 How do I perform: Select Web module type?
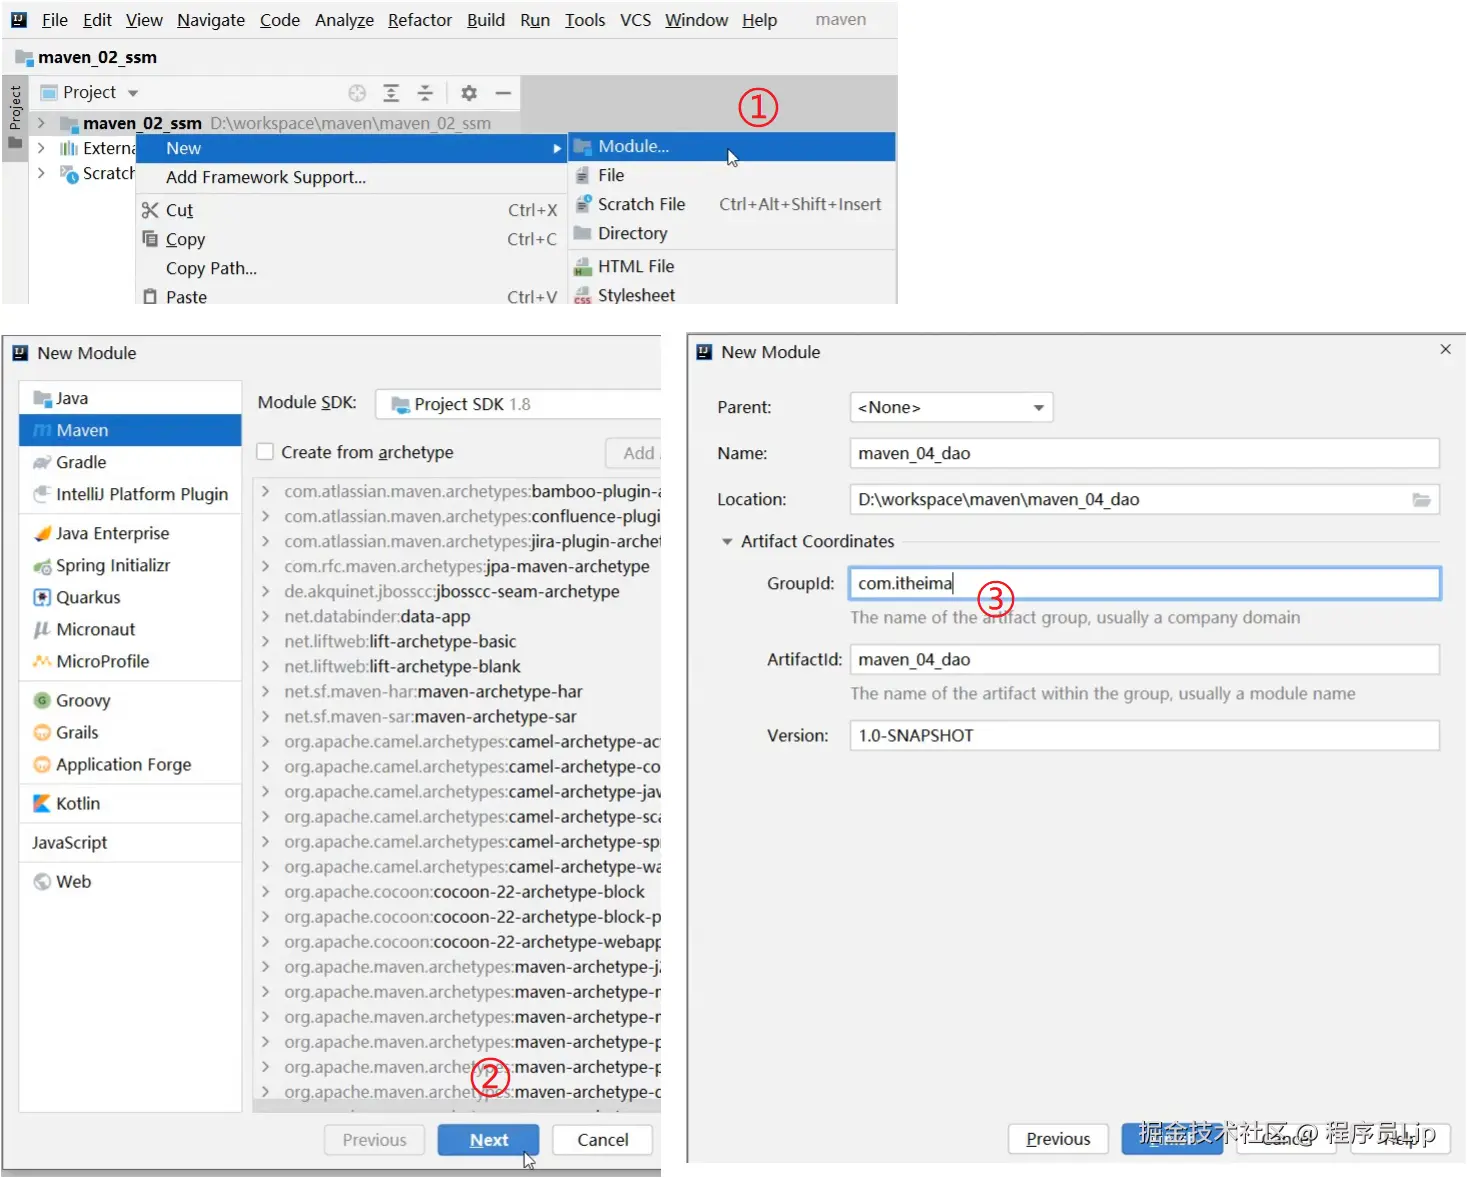pos(130,882)
